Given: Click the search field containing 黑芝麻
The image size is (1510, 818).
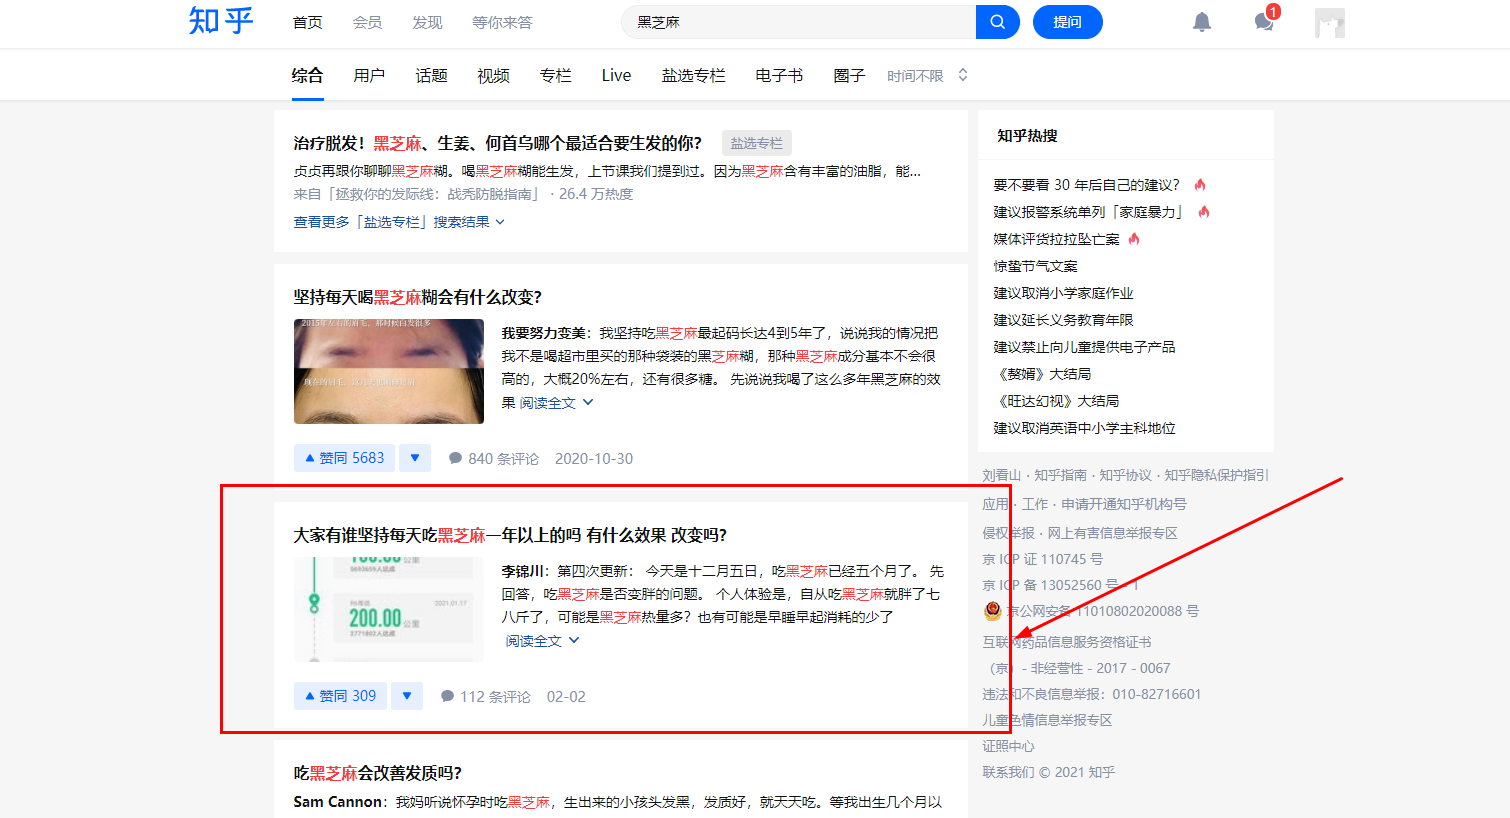Looking at the screenshot, I should pyautogui.click(x=798, y=22).
